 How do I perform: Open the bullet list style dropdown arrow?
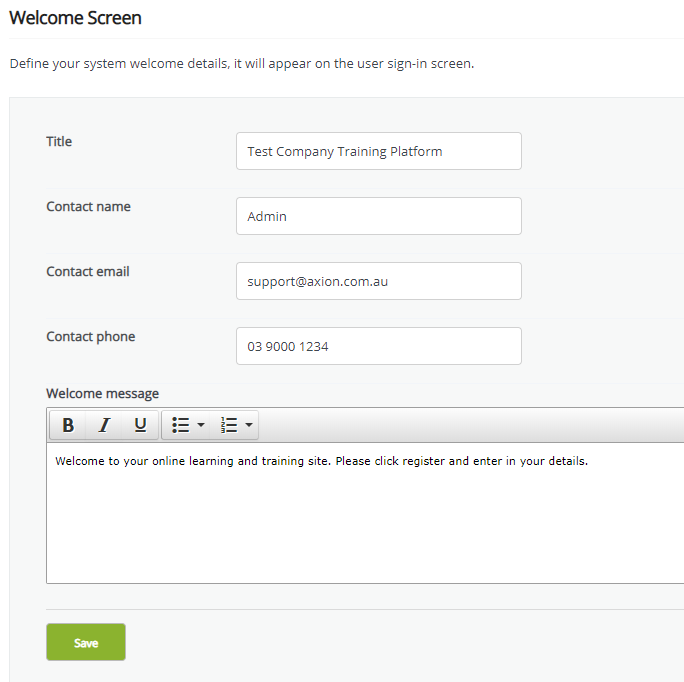201,425
